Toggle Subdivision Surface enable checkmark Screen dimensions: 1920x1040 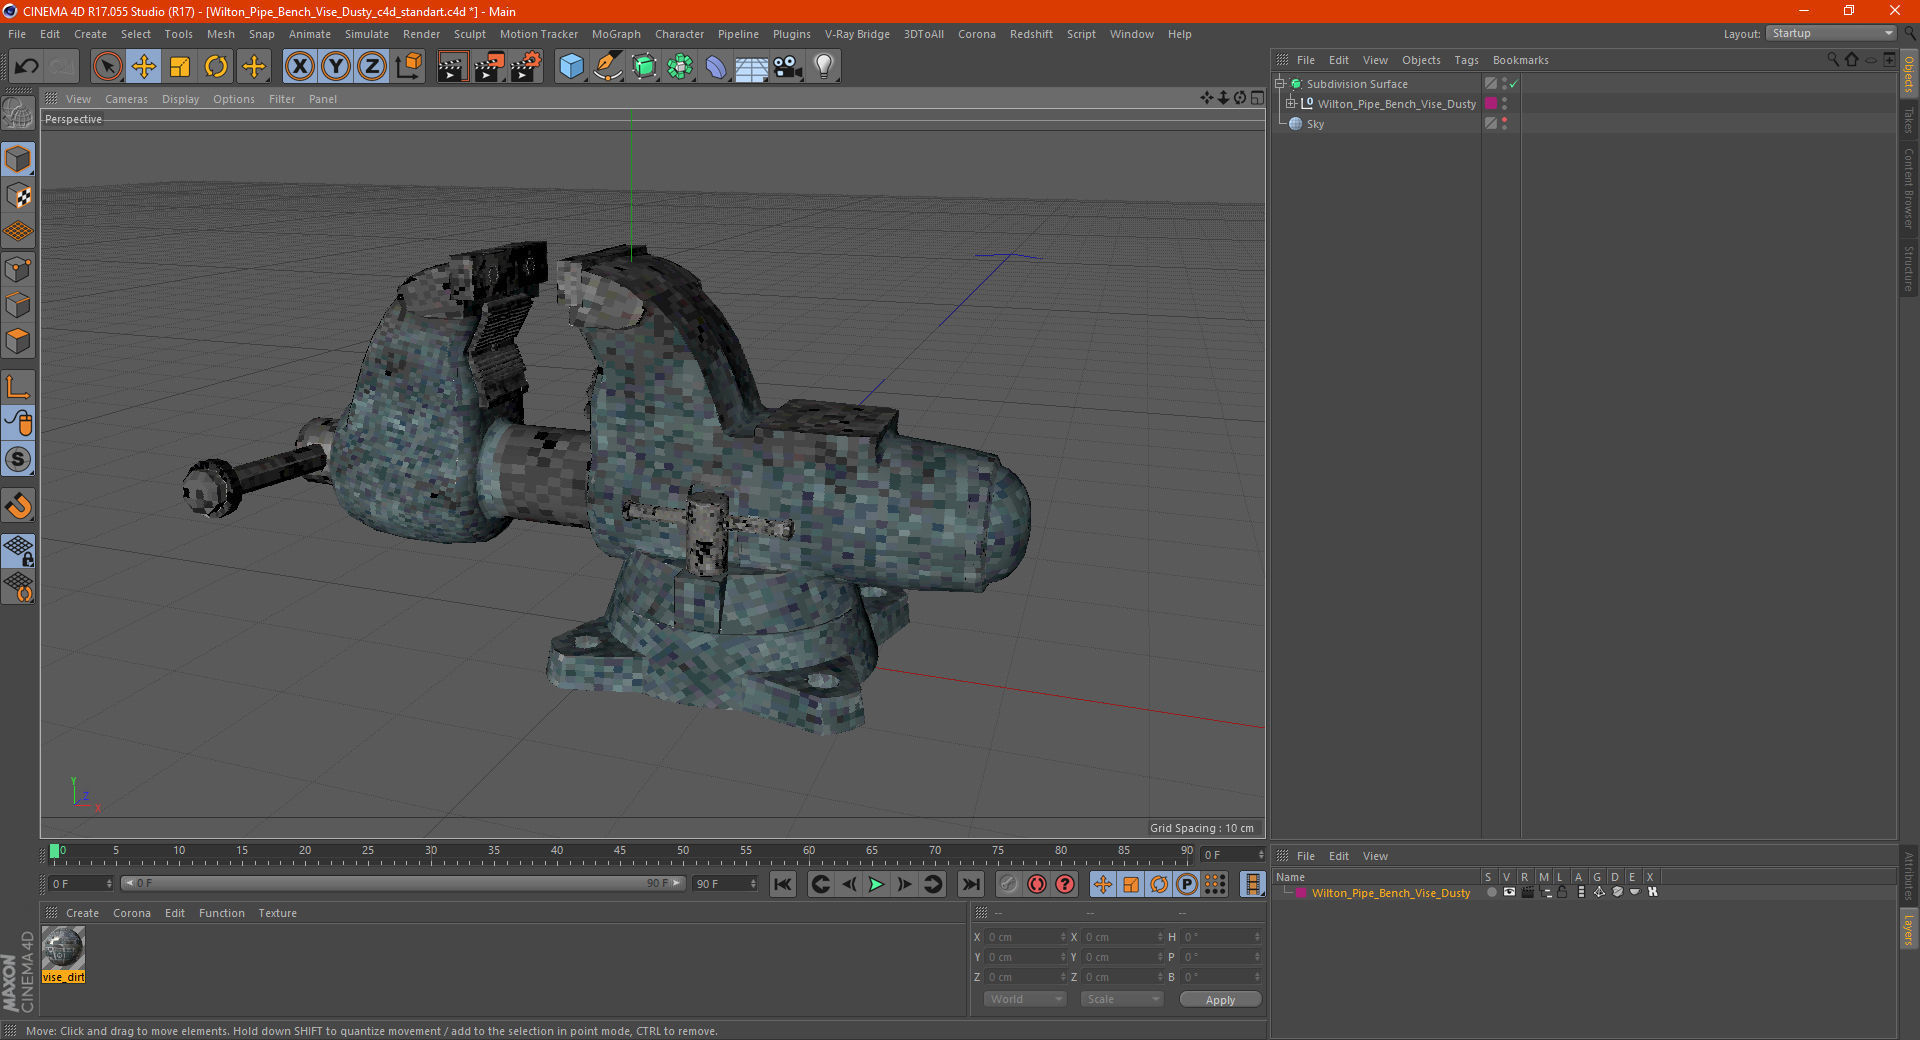(x=1514, y=84)
